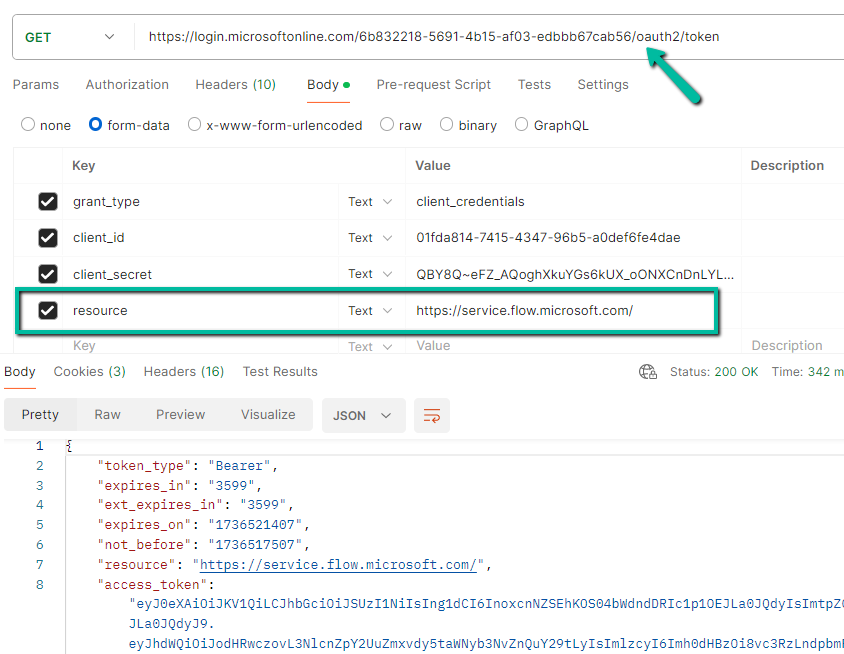Expand the JSON response format dropdown

click(362, 415)
